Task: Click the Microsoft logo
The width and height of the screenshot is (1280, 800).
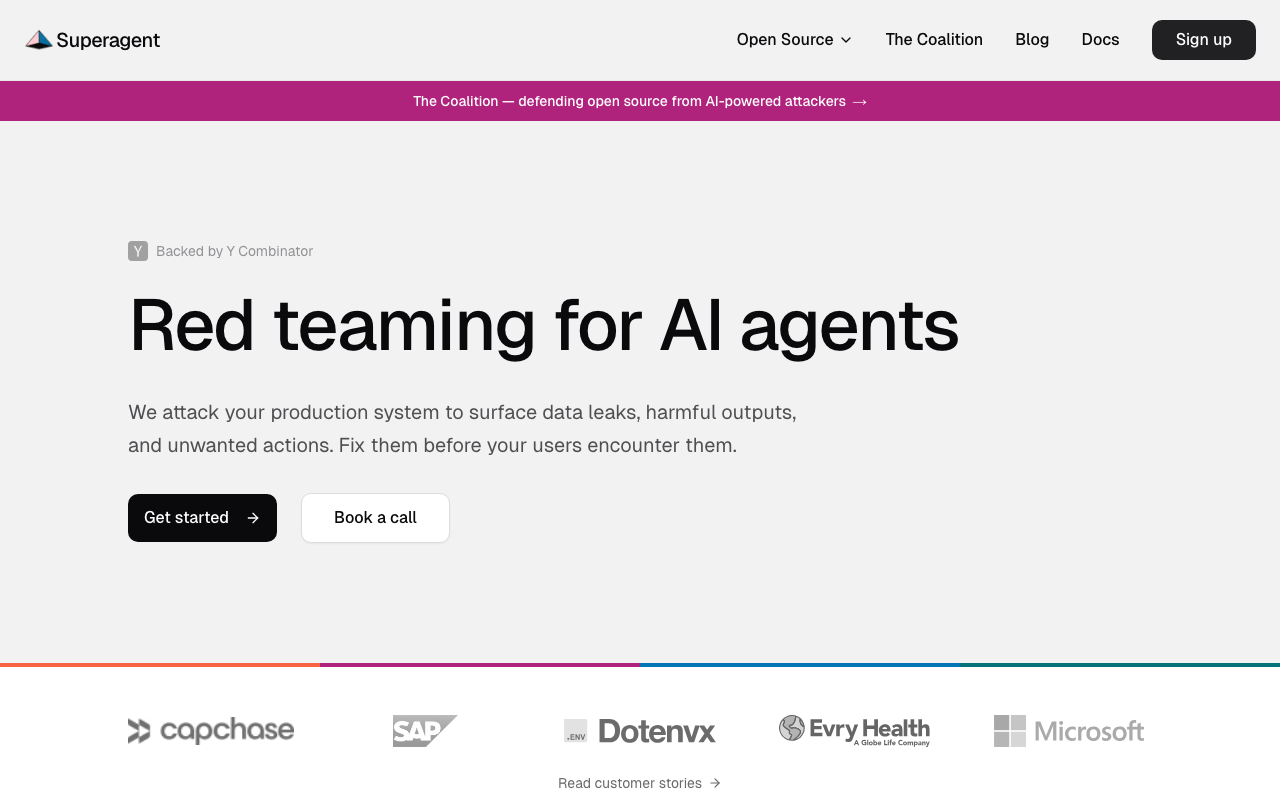Action: pyautogui.click(x=1069, y=731)
